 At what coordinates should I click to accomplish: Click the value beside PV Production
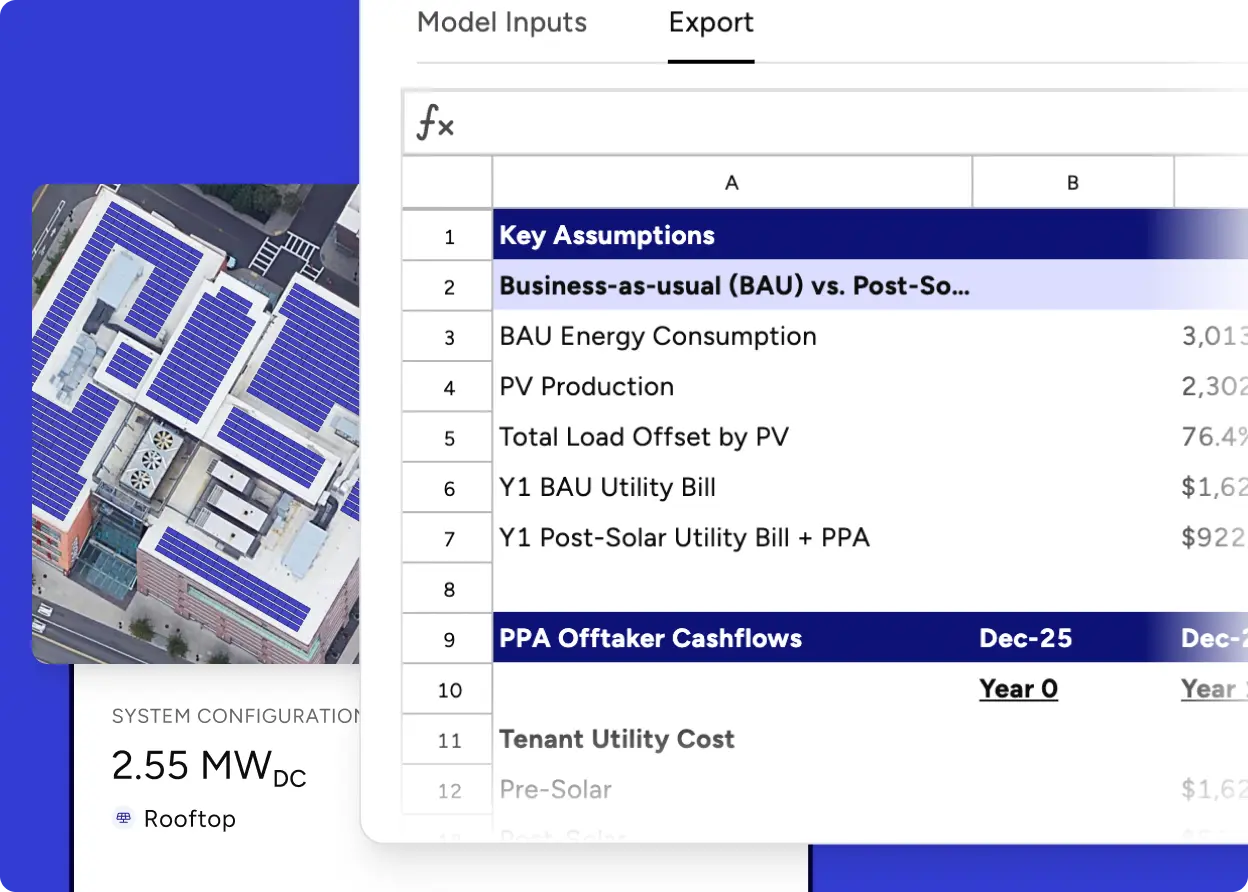pos(1214,387)
